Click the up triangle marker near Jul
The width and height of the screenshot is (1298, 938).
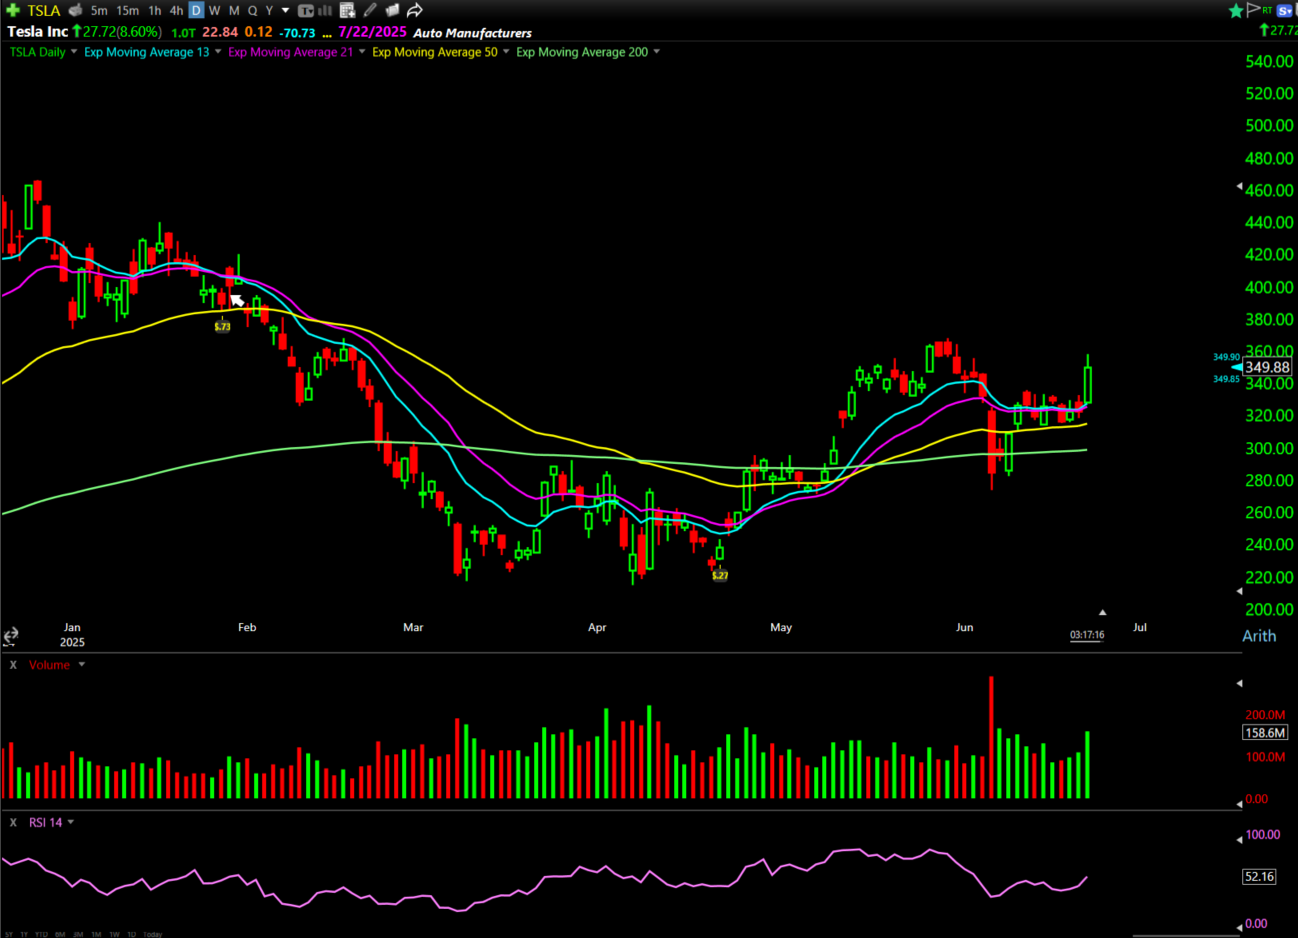tap(1102, 612)
